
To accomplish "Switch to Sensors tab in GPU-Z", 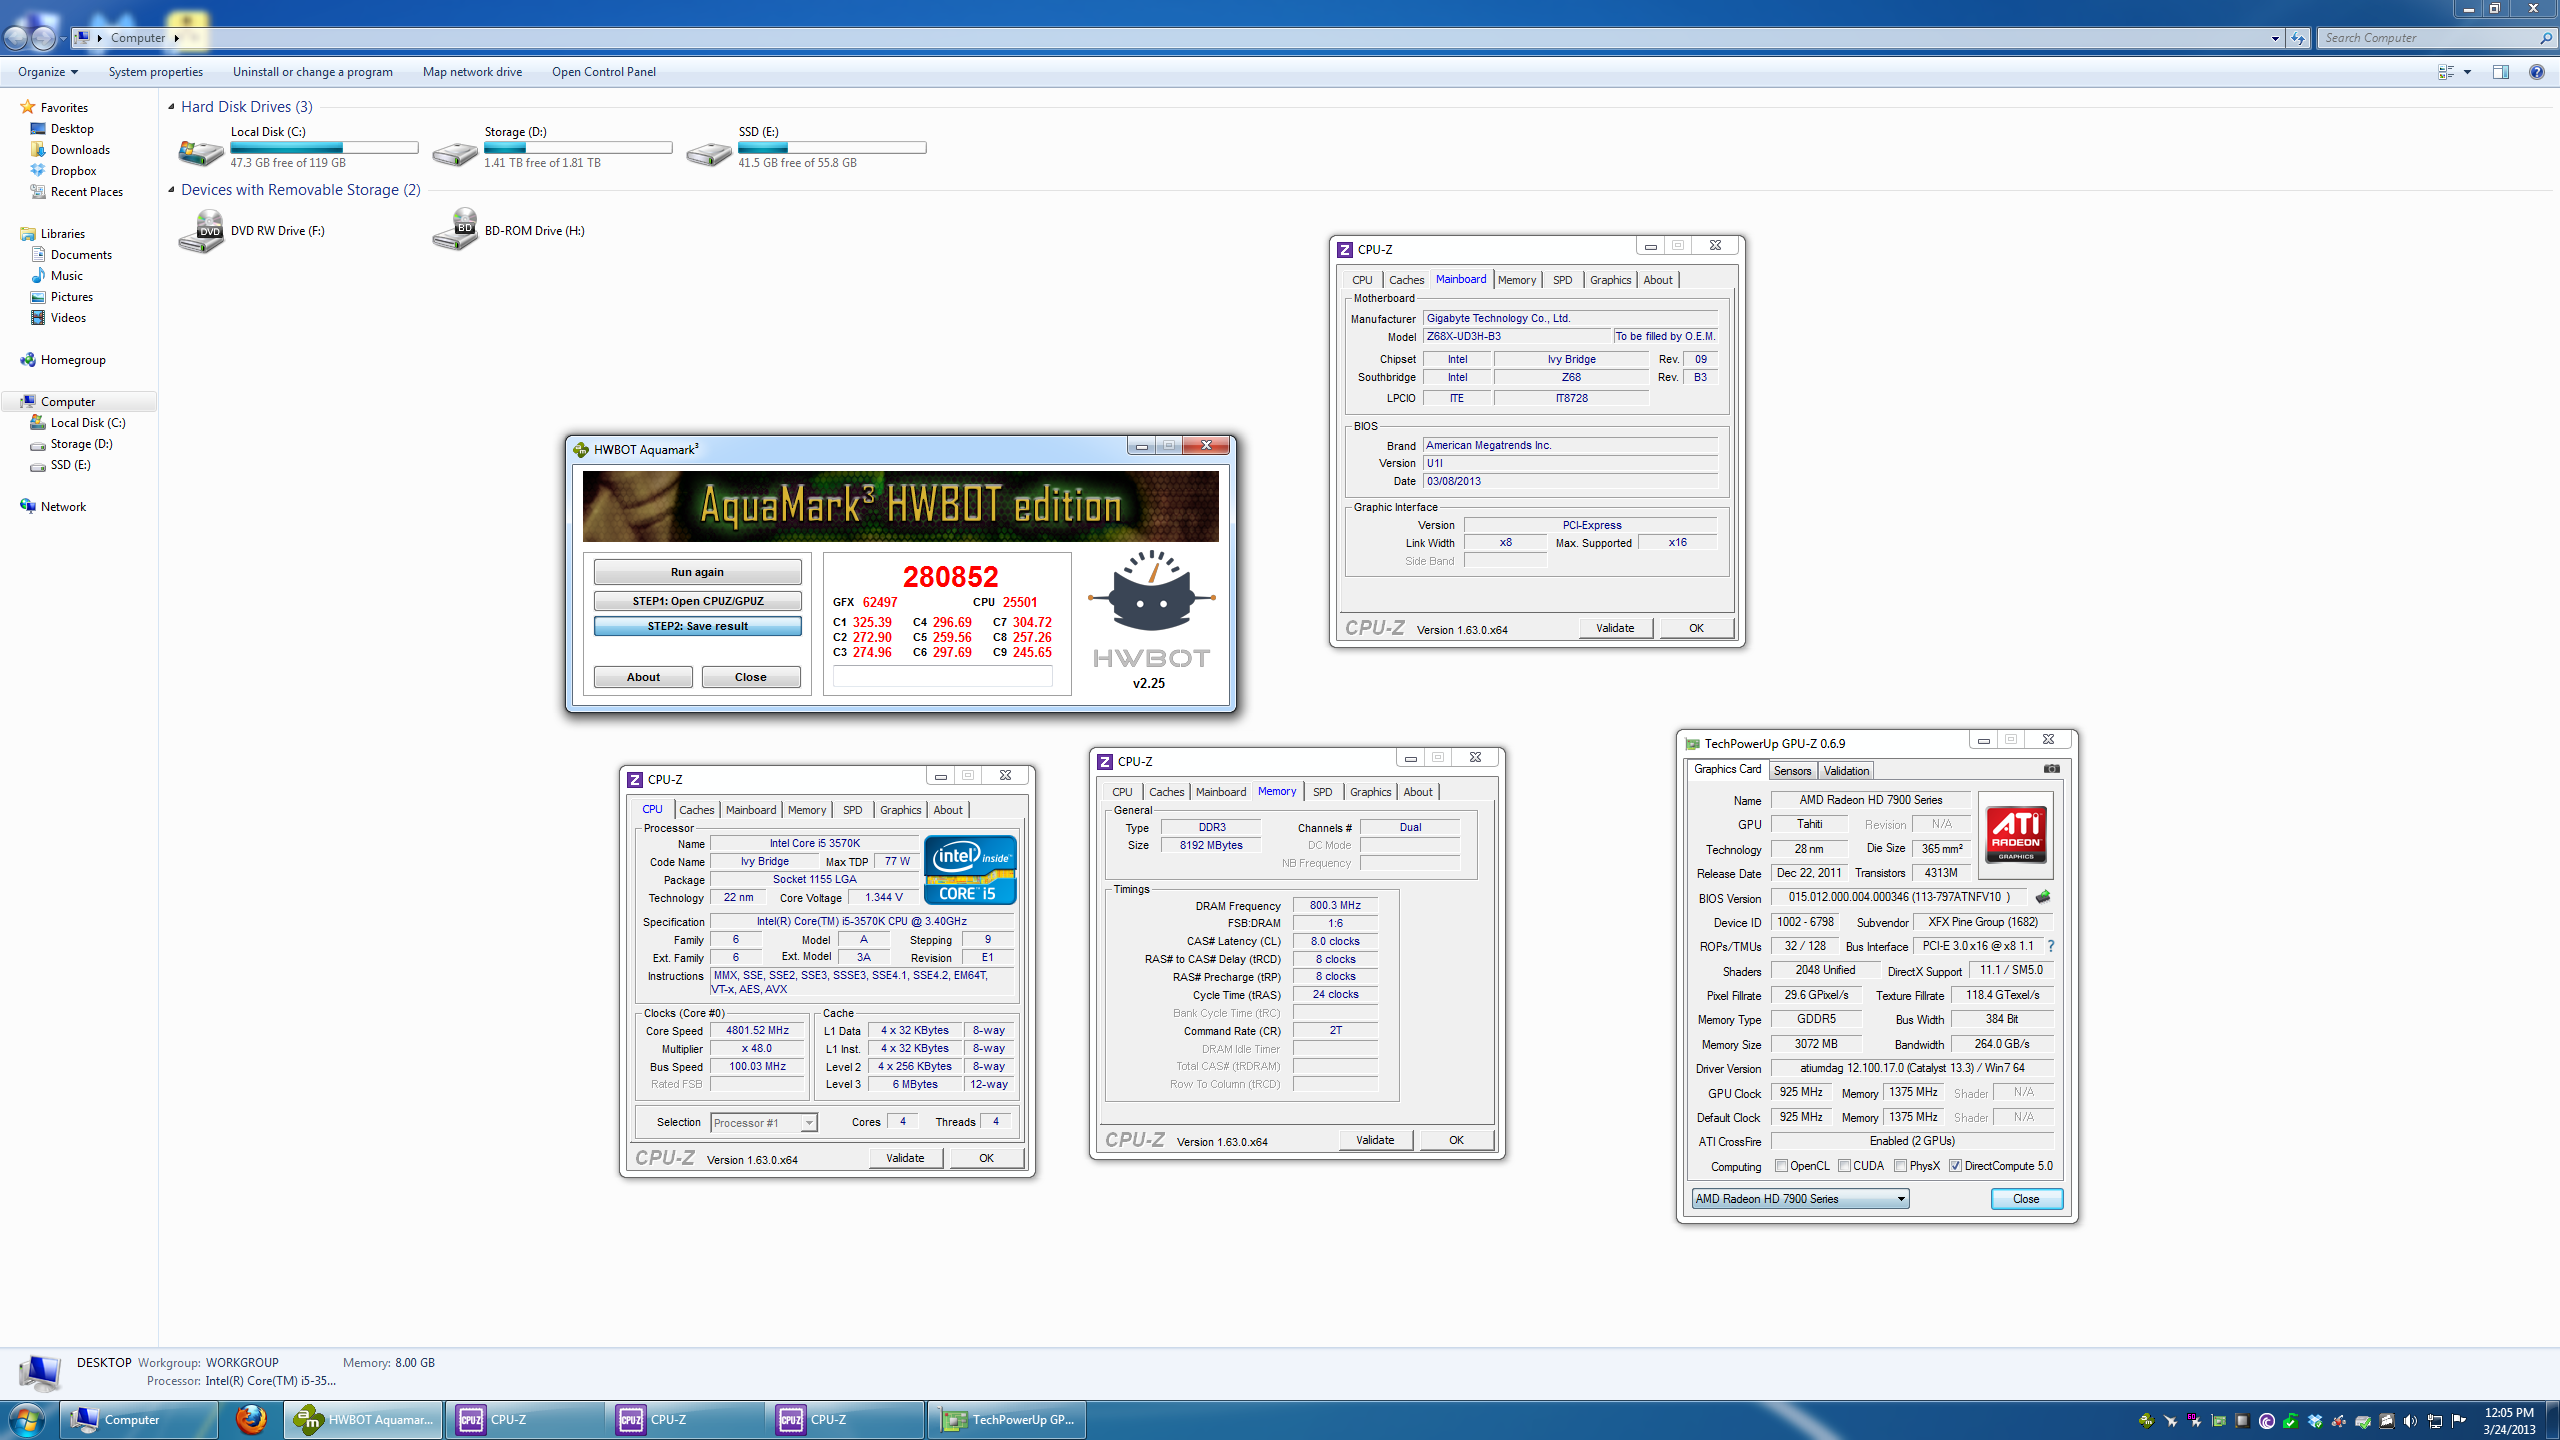I will [1792, 771].
